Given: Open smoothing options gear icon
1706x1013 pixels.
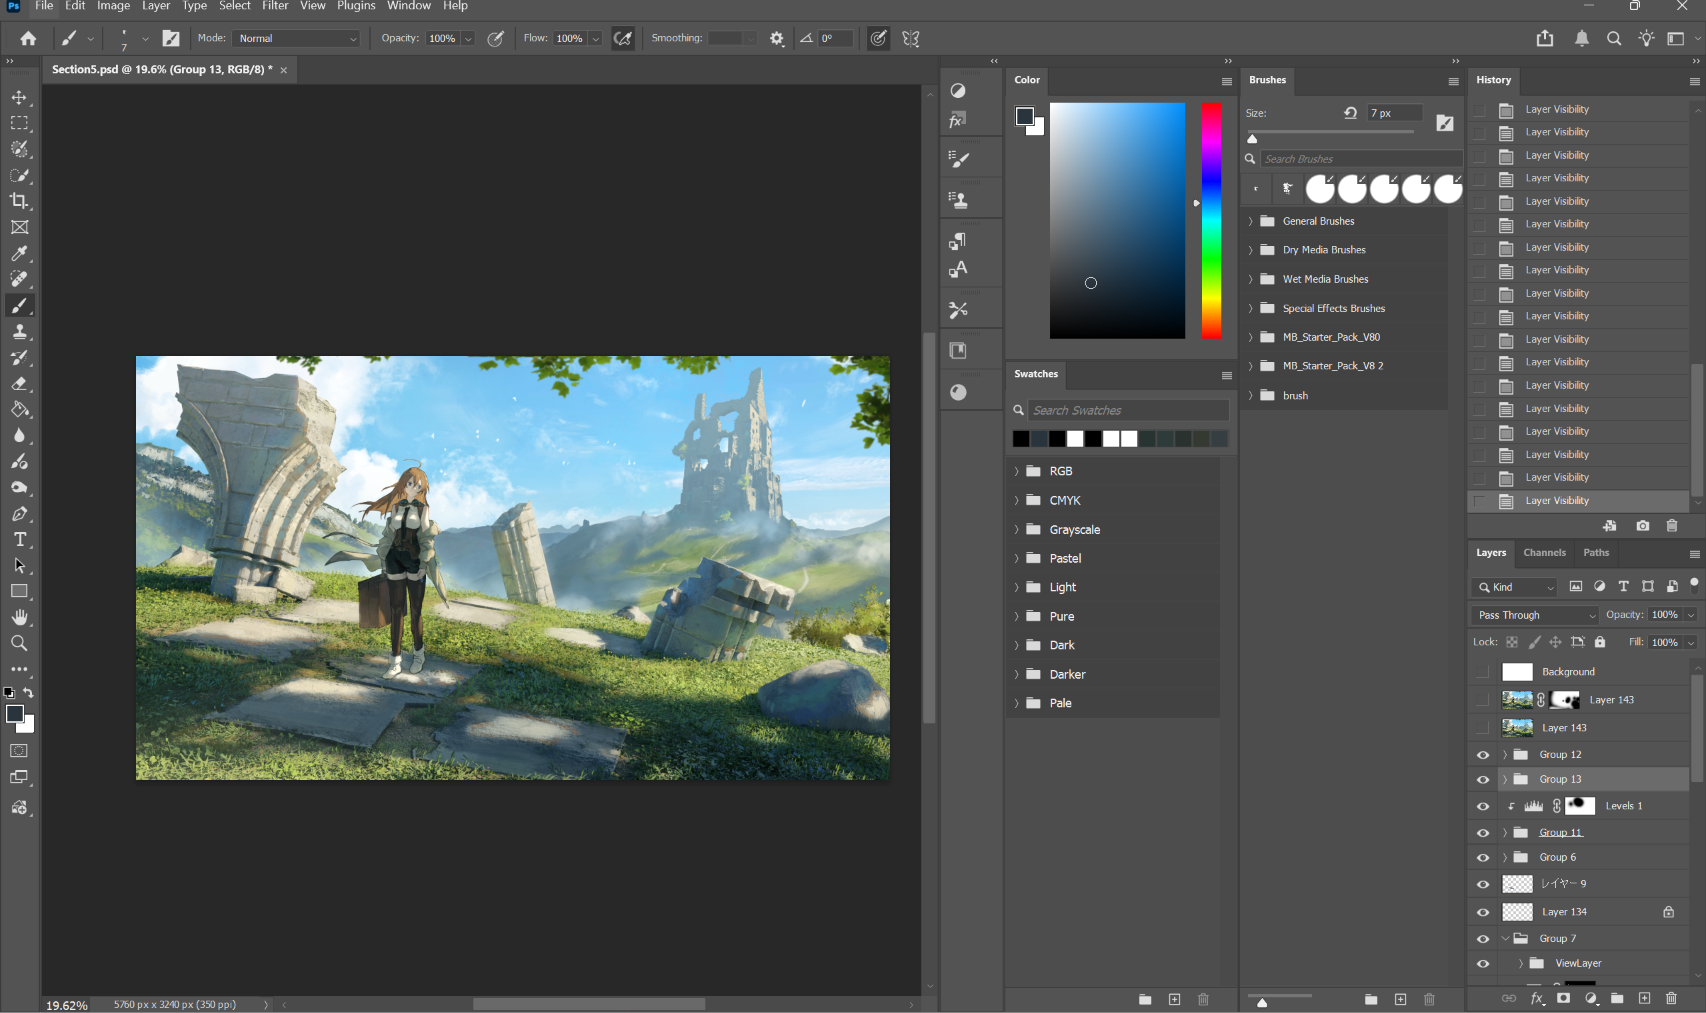Looking at the screenshot, I should click(777, 38).
